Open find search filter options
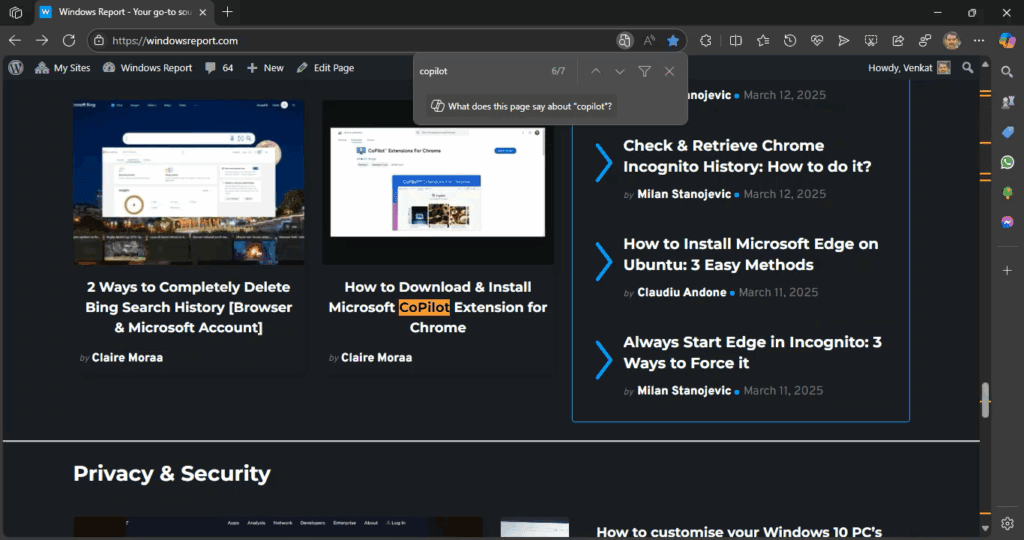This screenshot has height=540, width=1024. pyautogui.click(x=645, y=71)
